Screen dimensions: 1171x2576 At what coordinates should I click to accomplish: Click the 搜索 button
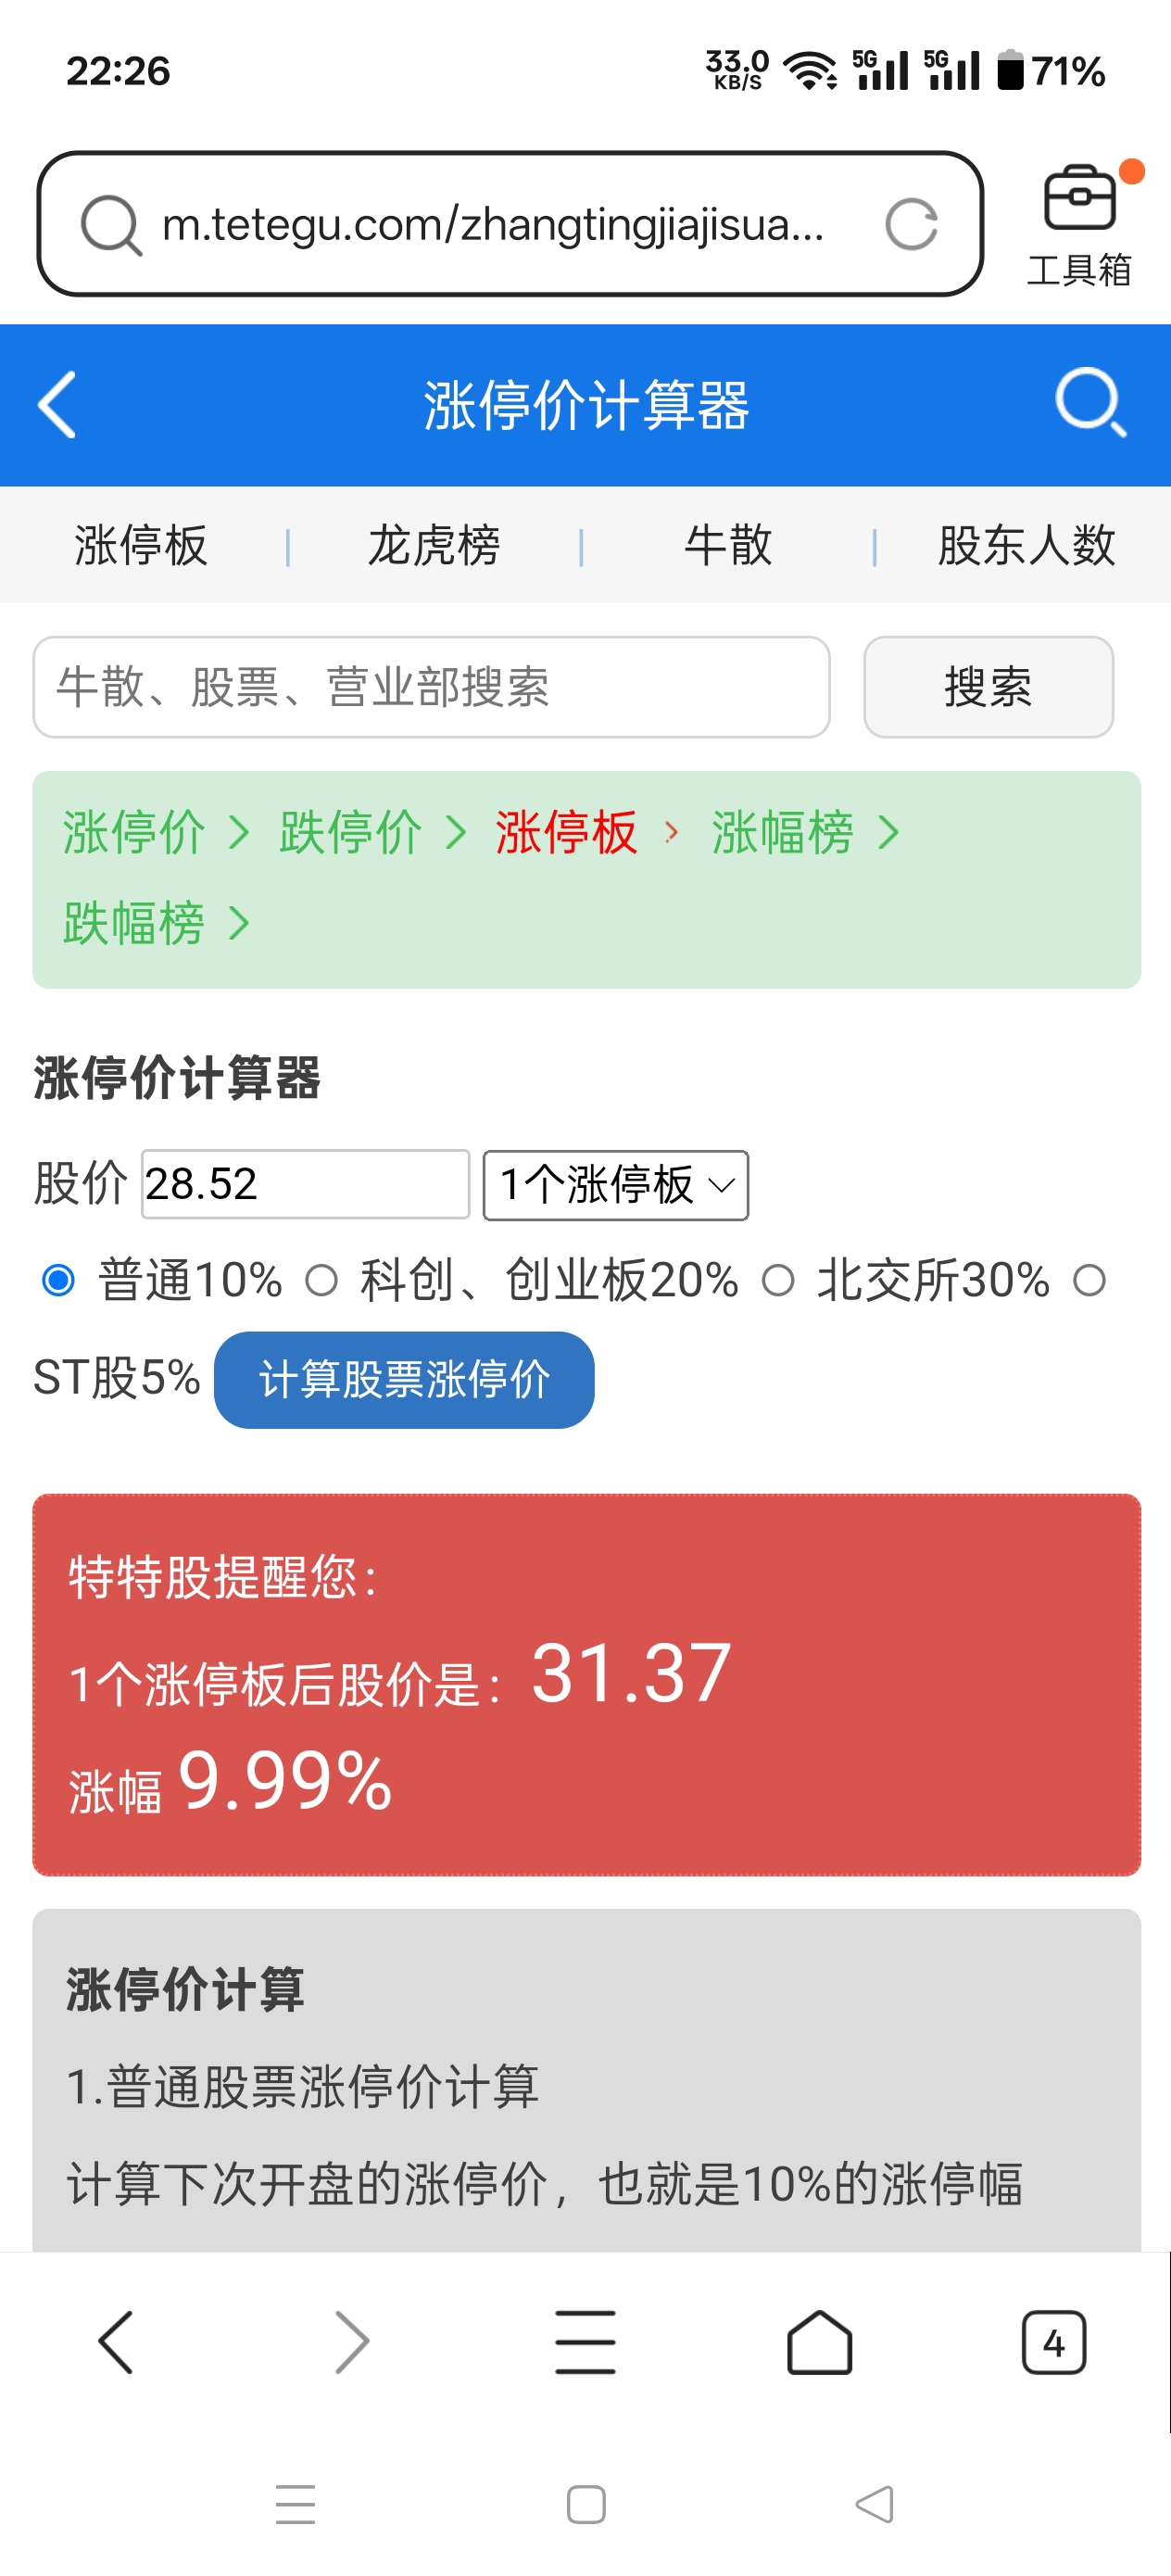tap(988, 687)
